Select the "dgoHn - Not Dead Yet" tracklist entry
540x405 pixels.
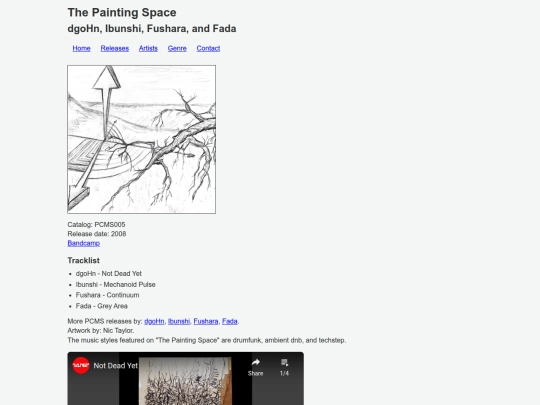109,273
